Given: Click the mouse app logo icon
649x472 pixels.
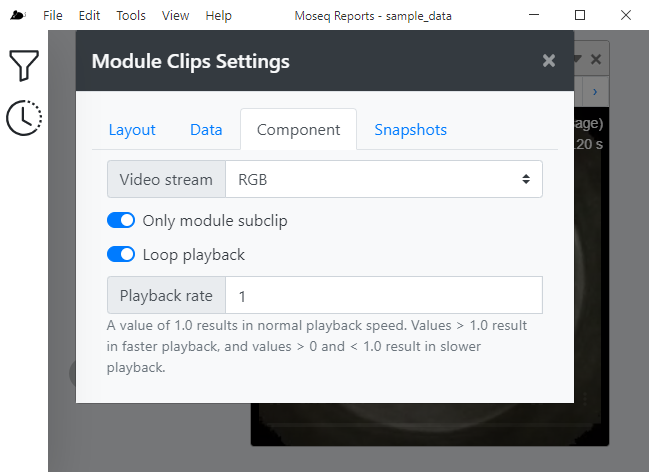Looking at the screenshot, I should pyautogui.click(x=18, y=15).
